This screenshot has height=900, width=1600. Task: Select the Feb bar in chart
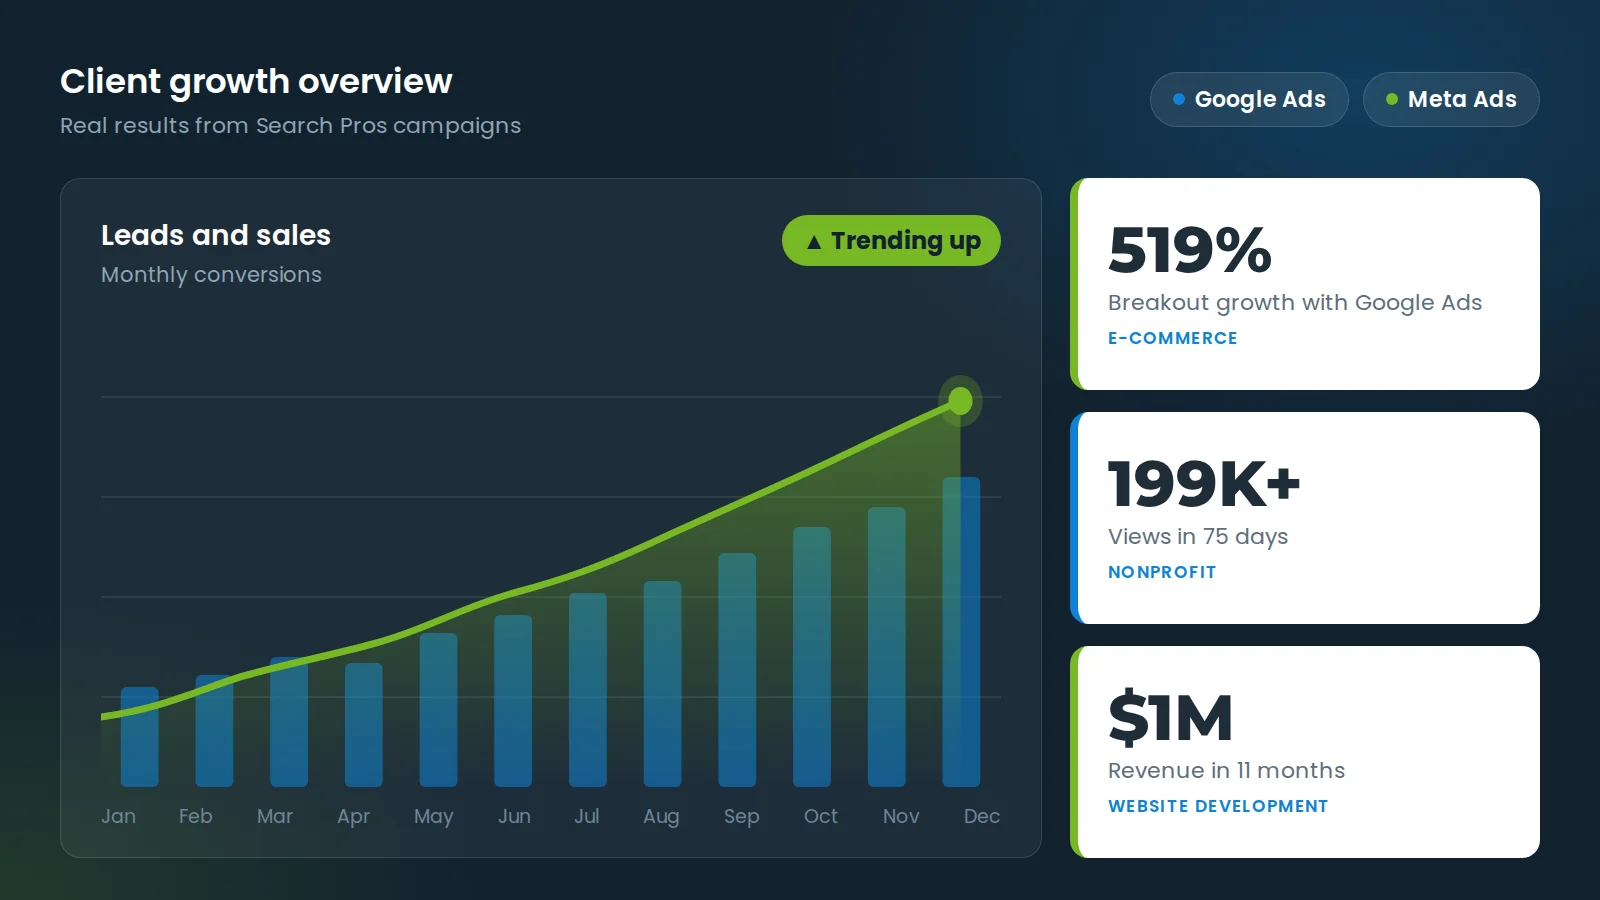tap(214, 731)
